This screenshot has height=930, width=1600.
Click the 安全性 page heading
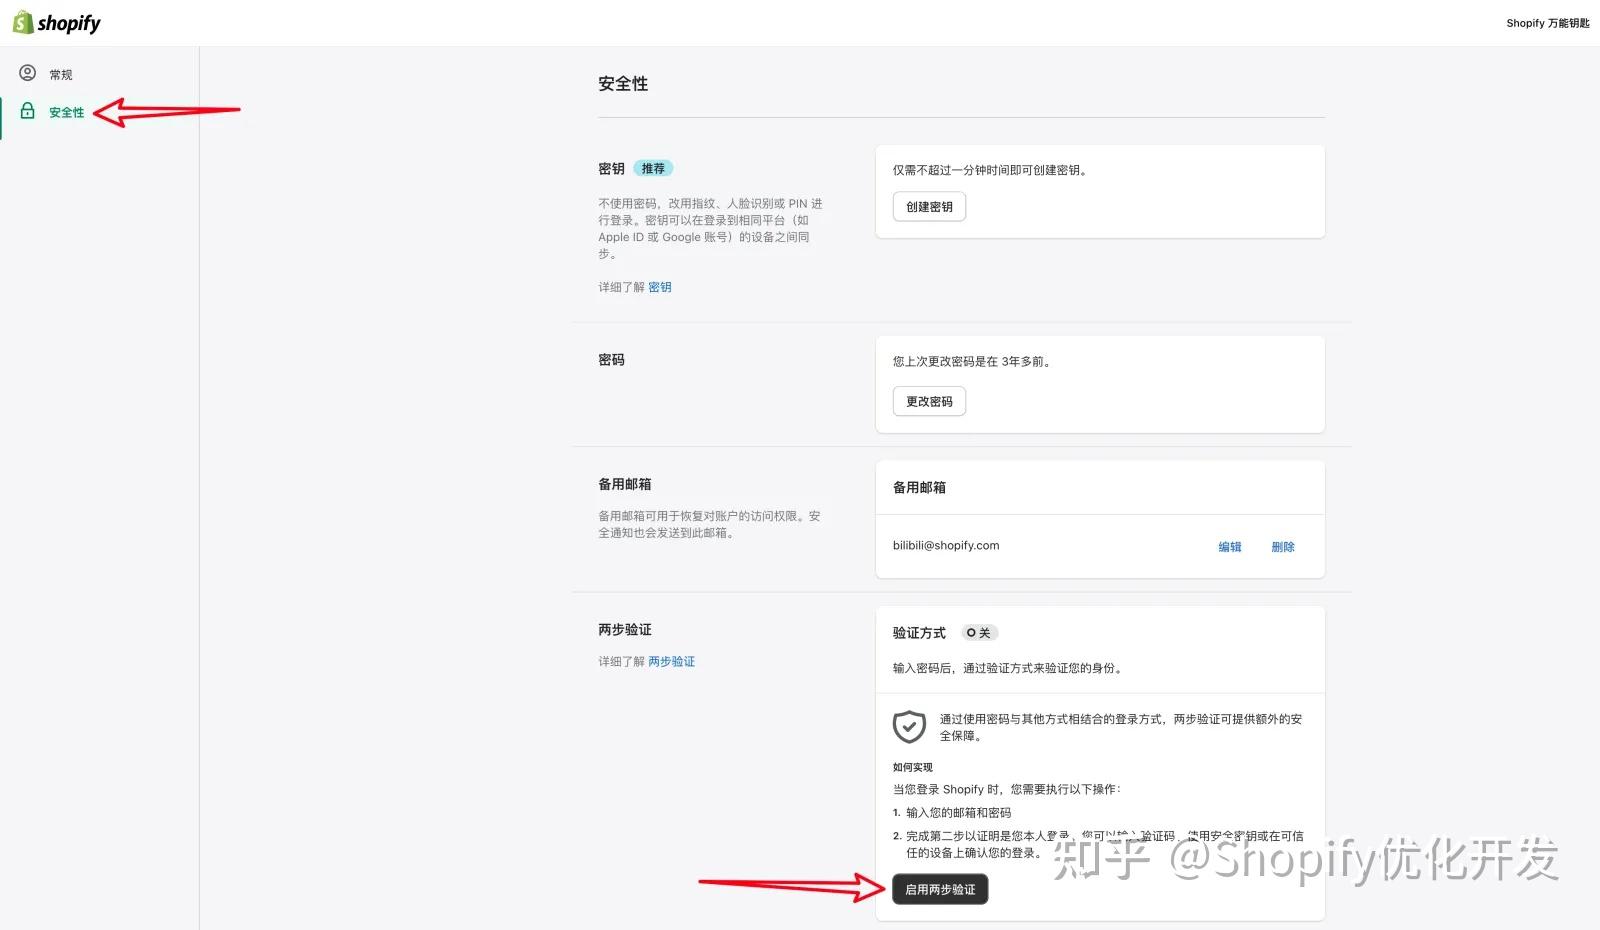623,84
